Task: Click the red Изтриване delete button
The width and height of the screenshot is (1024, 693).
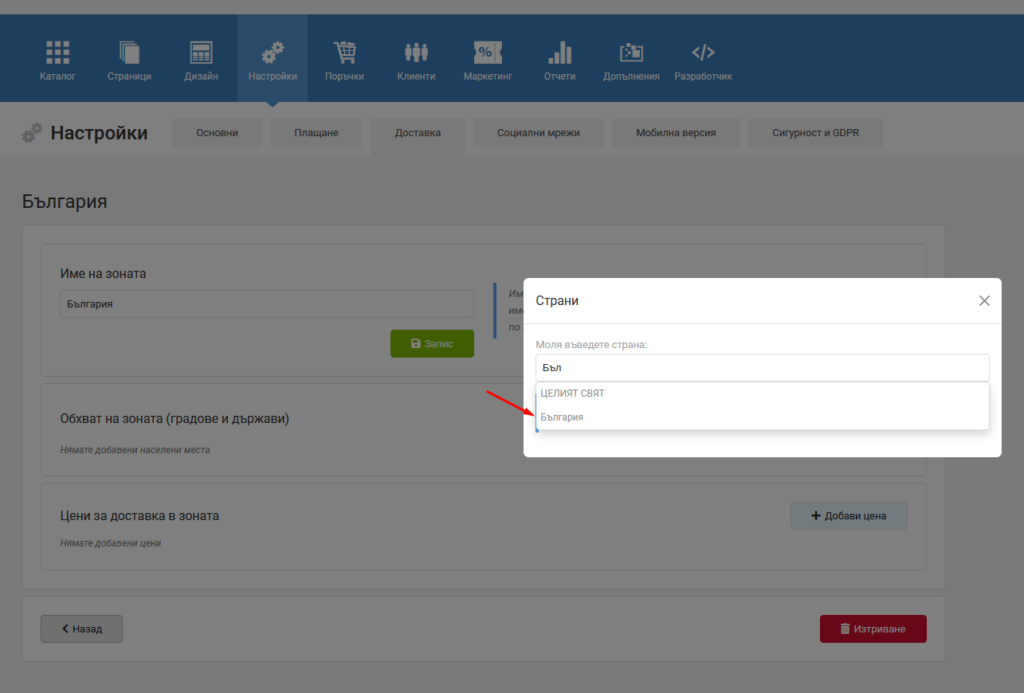Action: coord(873,629)
